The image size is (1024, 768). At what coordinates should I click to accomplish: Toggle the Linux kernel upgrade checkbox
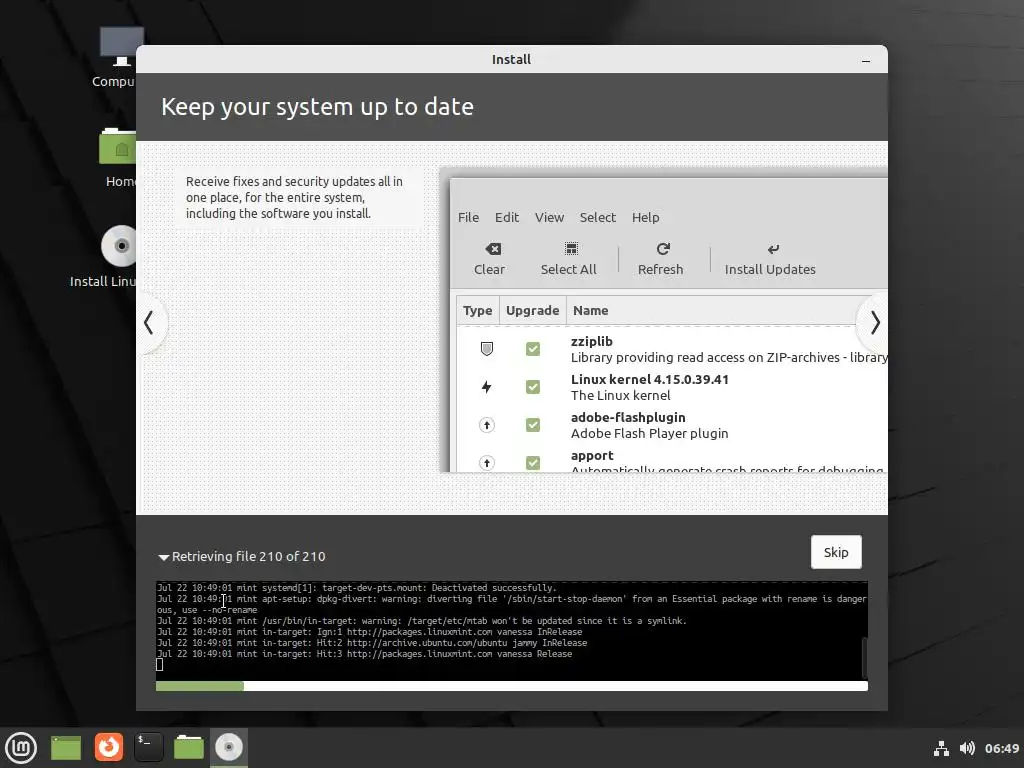(533, 387)
